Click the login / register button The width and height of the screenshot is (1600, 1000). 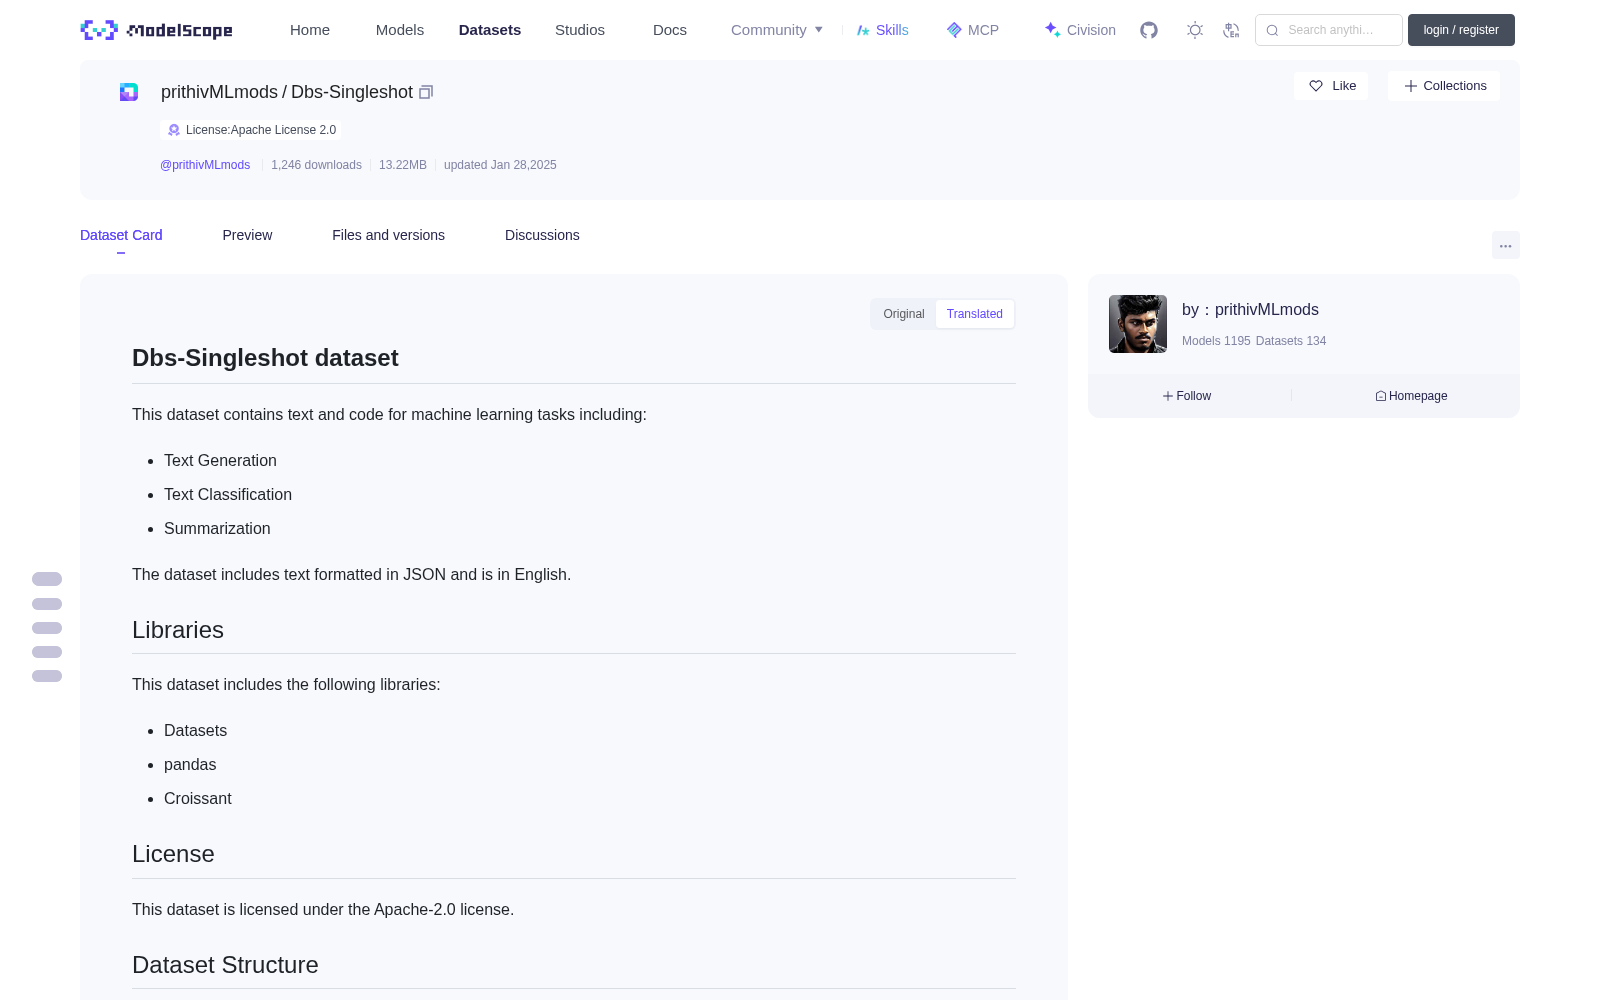tap(1461, 30)
